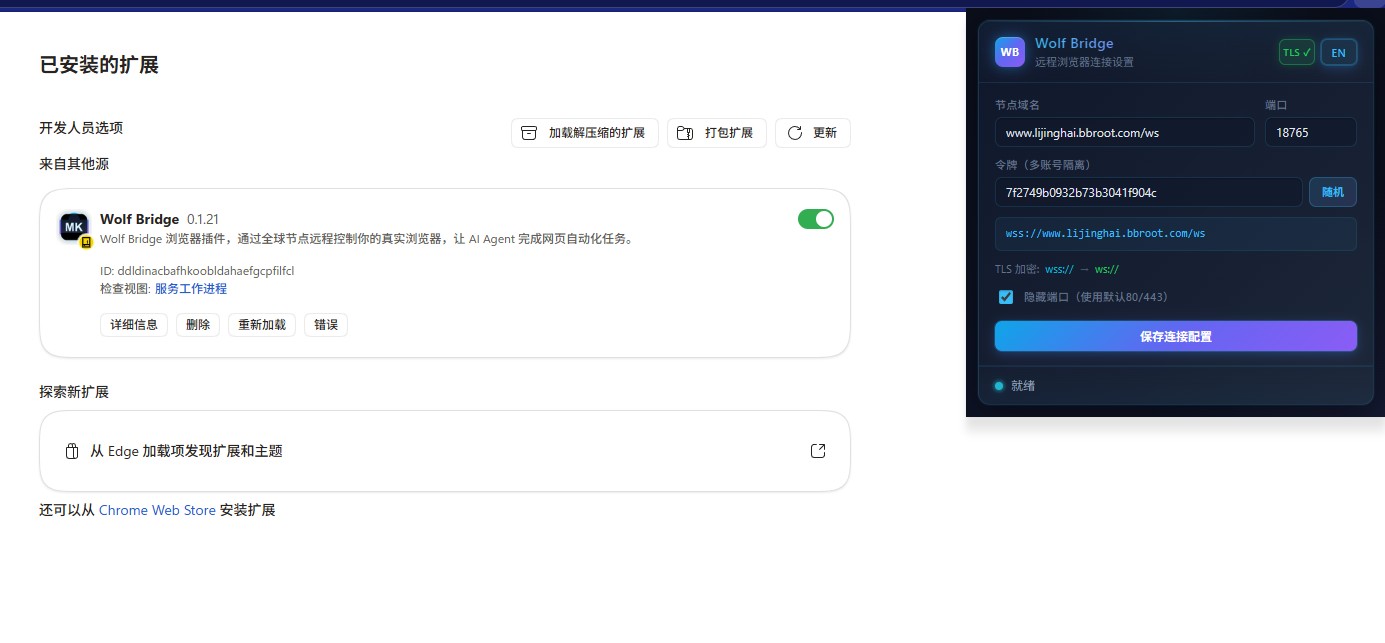Uncheck the 隐藏端口 checkbox
Screen dimensions: 1385x643
point(1006,297)
